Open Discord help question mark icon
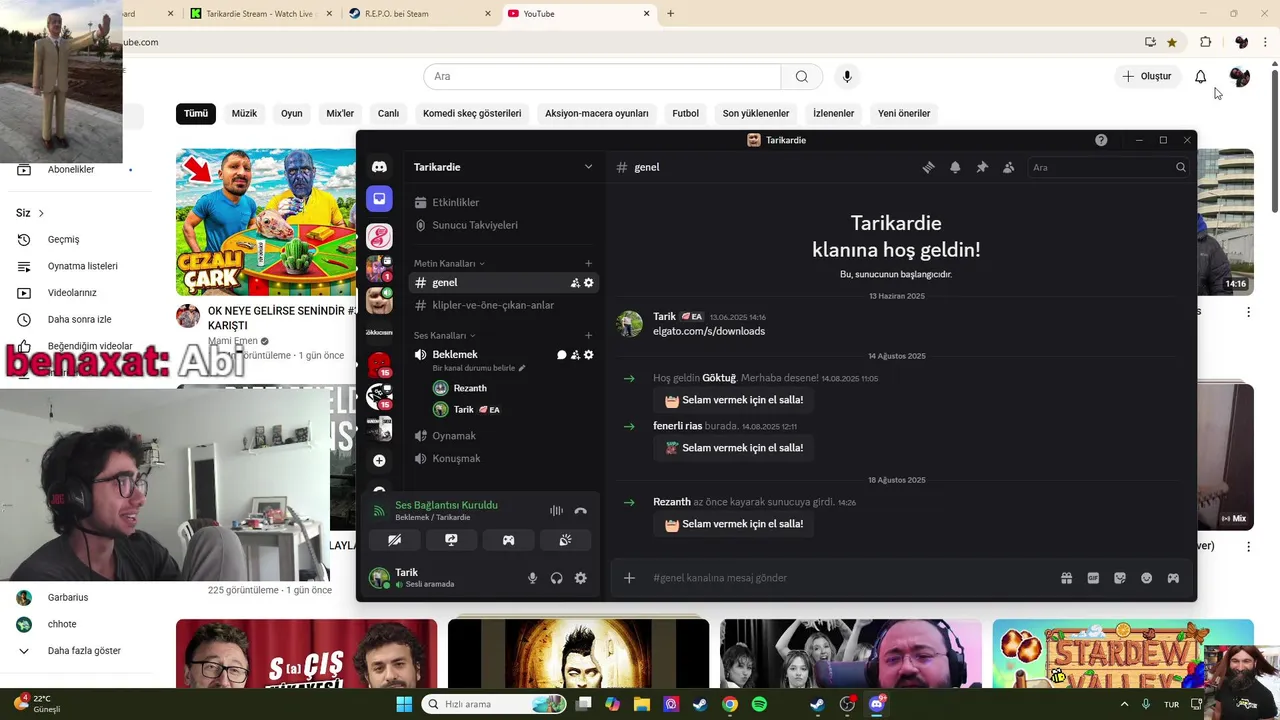 pyautogui.click(x=1101, y=140)
